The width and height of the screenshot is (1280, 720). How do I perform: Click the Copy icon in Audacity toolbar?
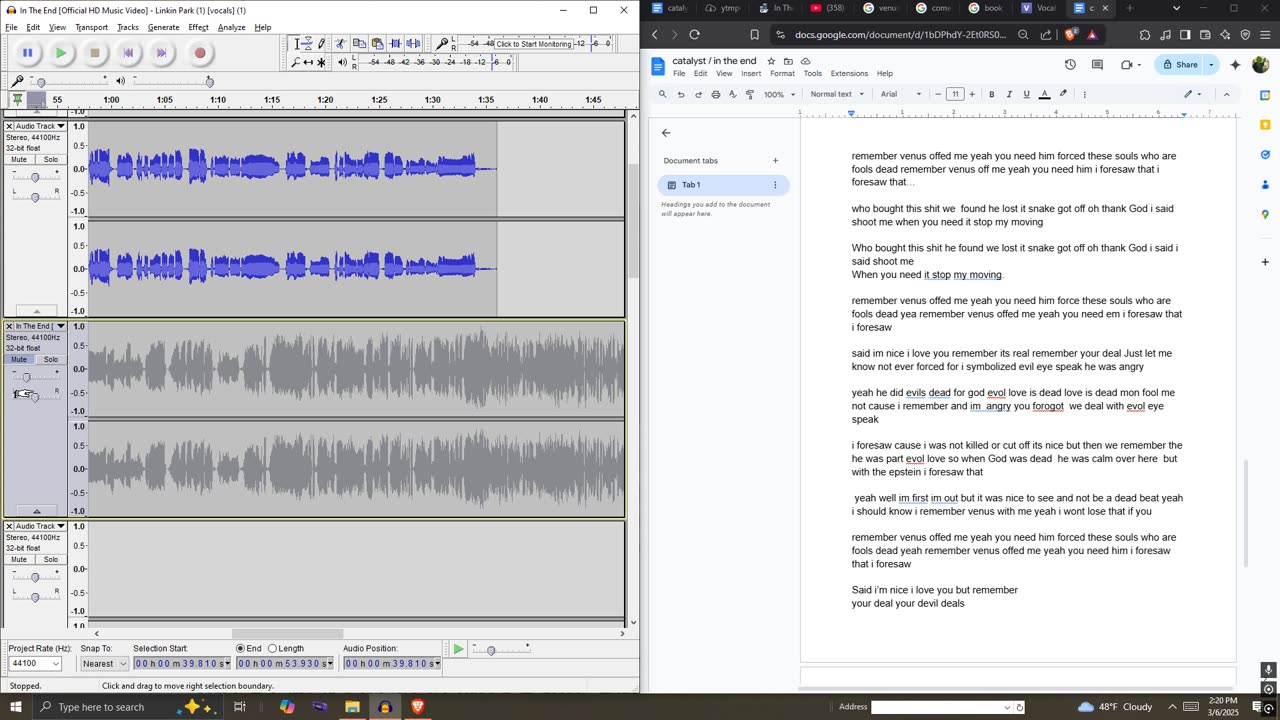tap(359, 44)
